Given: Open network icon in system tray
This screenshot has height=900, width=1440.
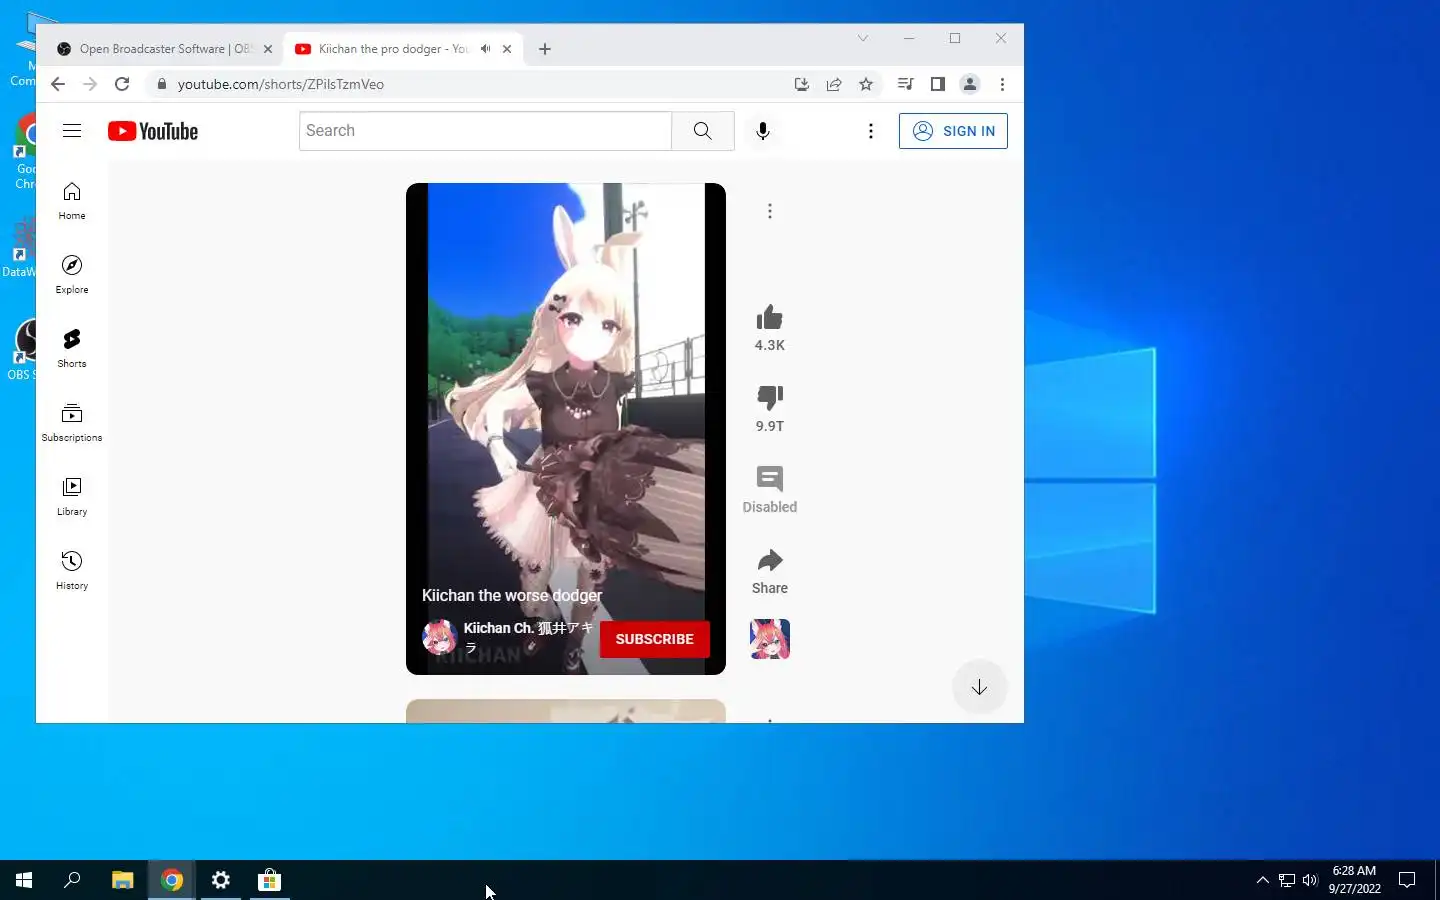Looking at the screenshot, I should click(1287, 880).
